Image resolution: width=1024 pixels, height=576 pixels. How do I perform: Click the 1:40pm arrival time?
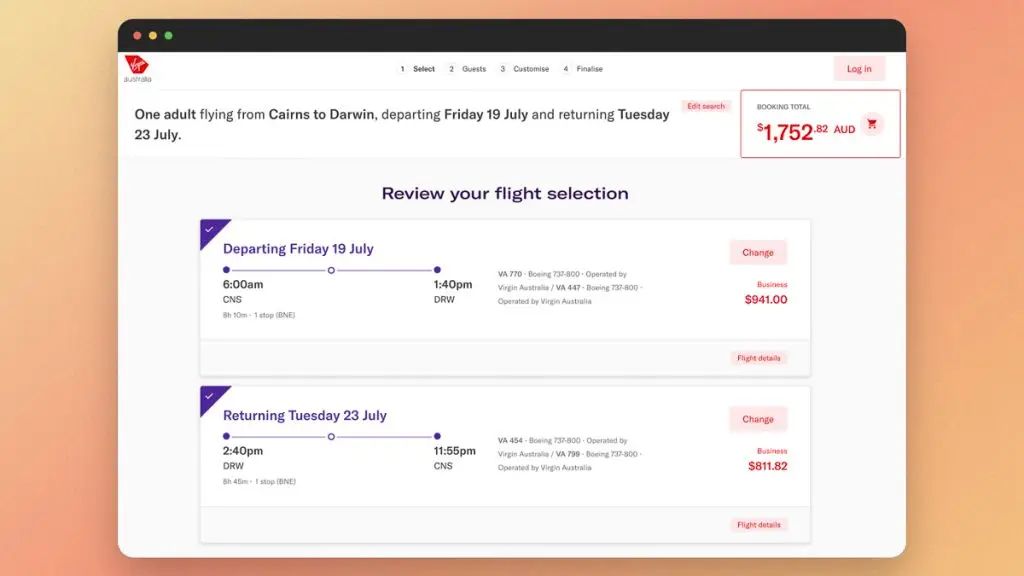(x=453, y=284)
